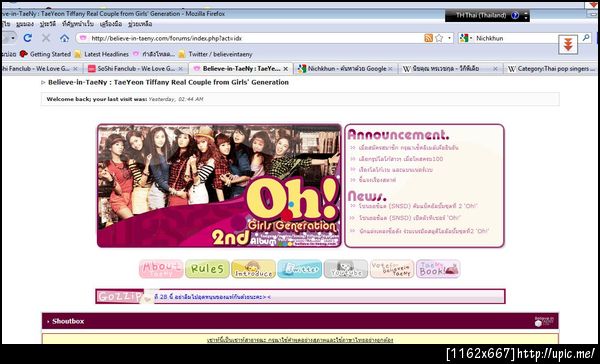Open the Rules image button

pos(207,269)
